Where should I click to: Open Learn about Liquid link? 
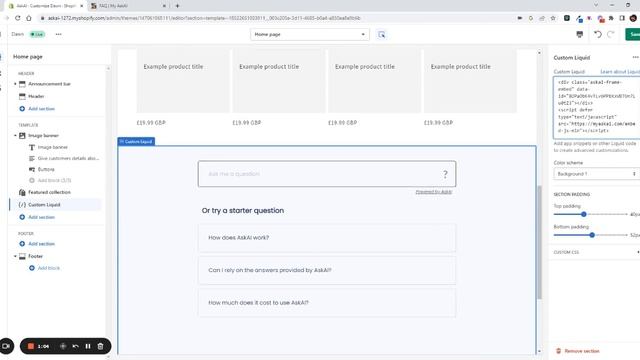click(620, 72)
